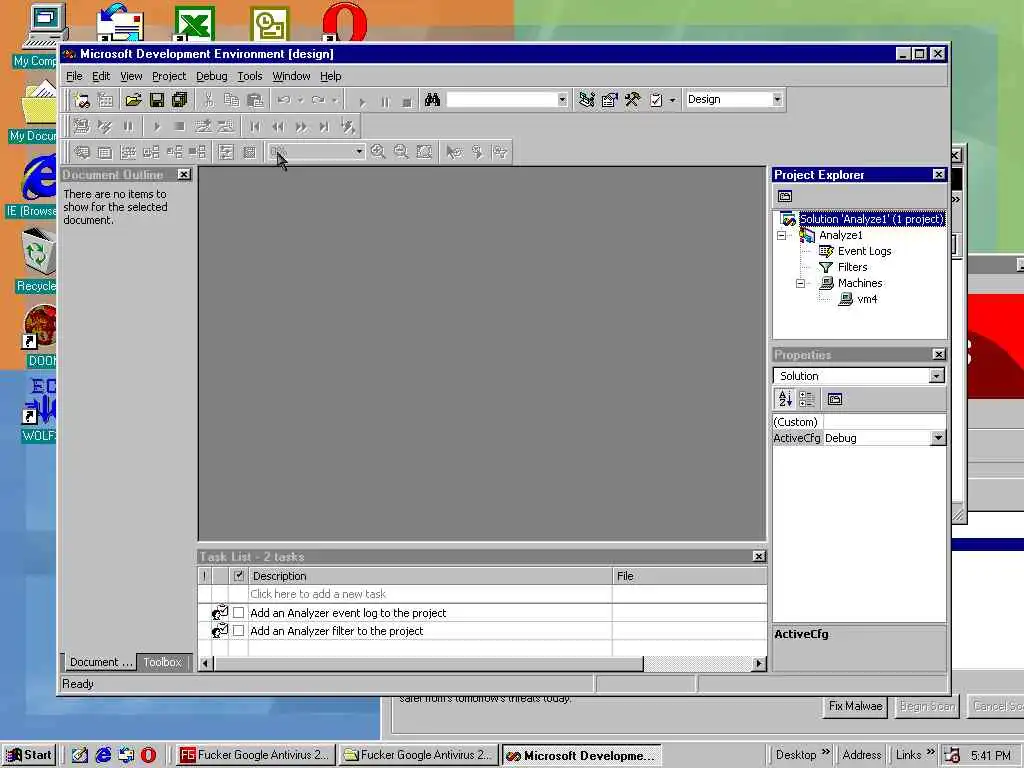The width and height of the screenshot is (1024, 768).
Task: Click the Find binoculars icon
Action: point(432,100)
